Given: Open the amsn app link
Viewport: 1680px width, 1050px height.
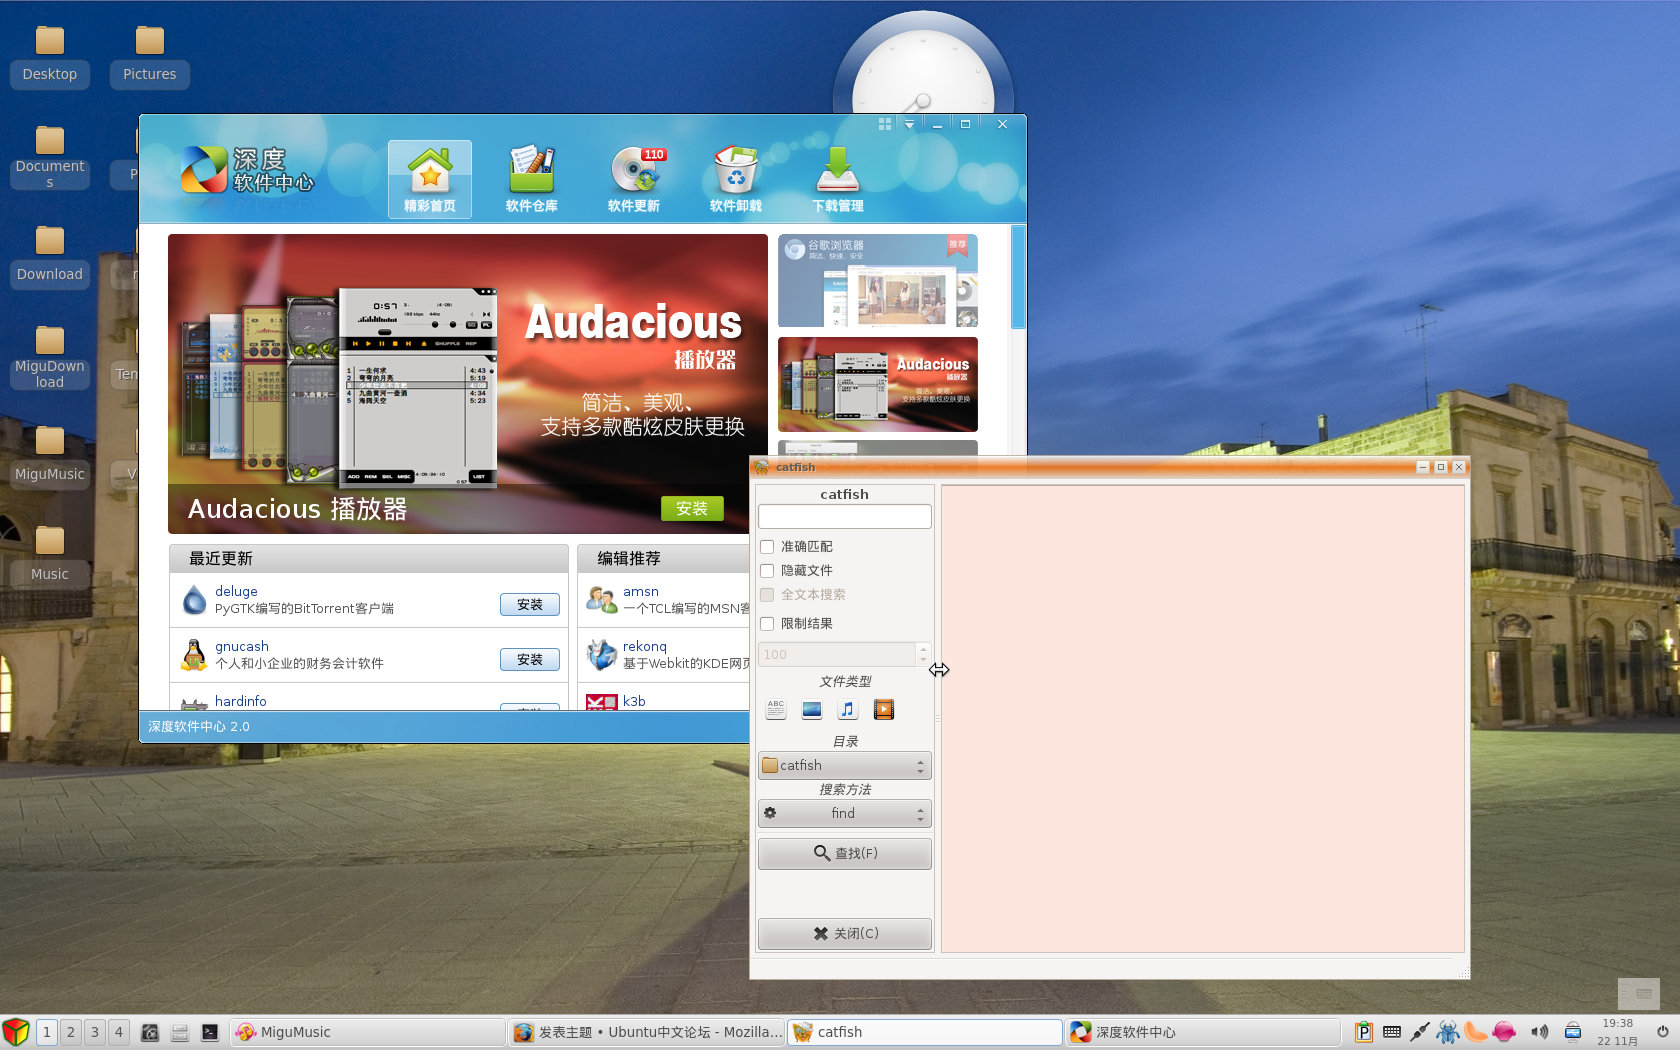Looking at the screenshot, I should (641, 592).
